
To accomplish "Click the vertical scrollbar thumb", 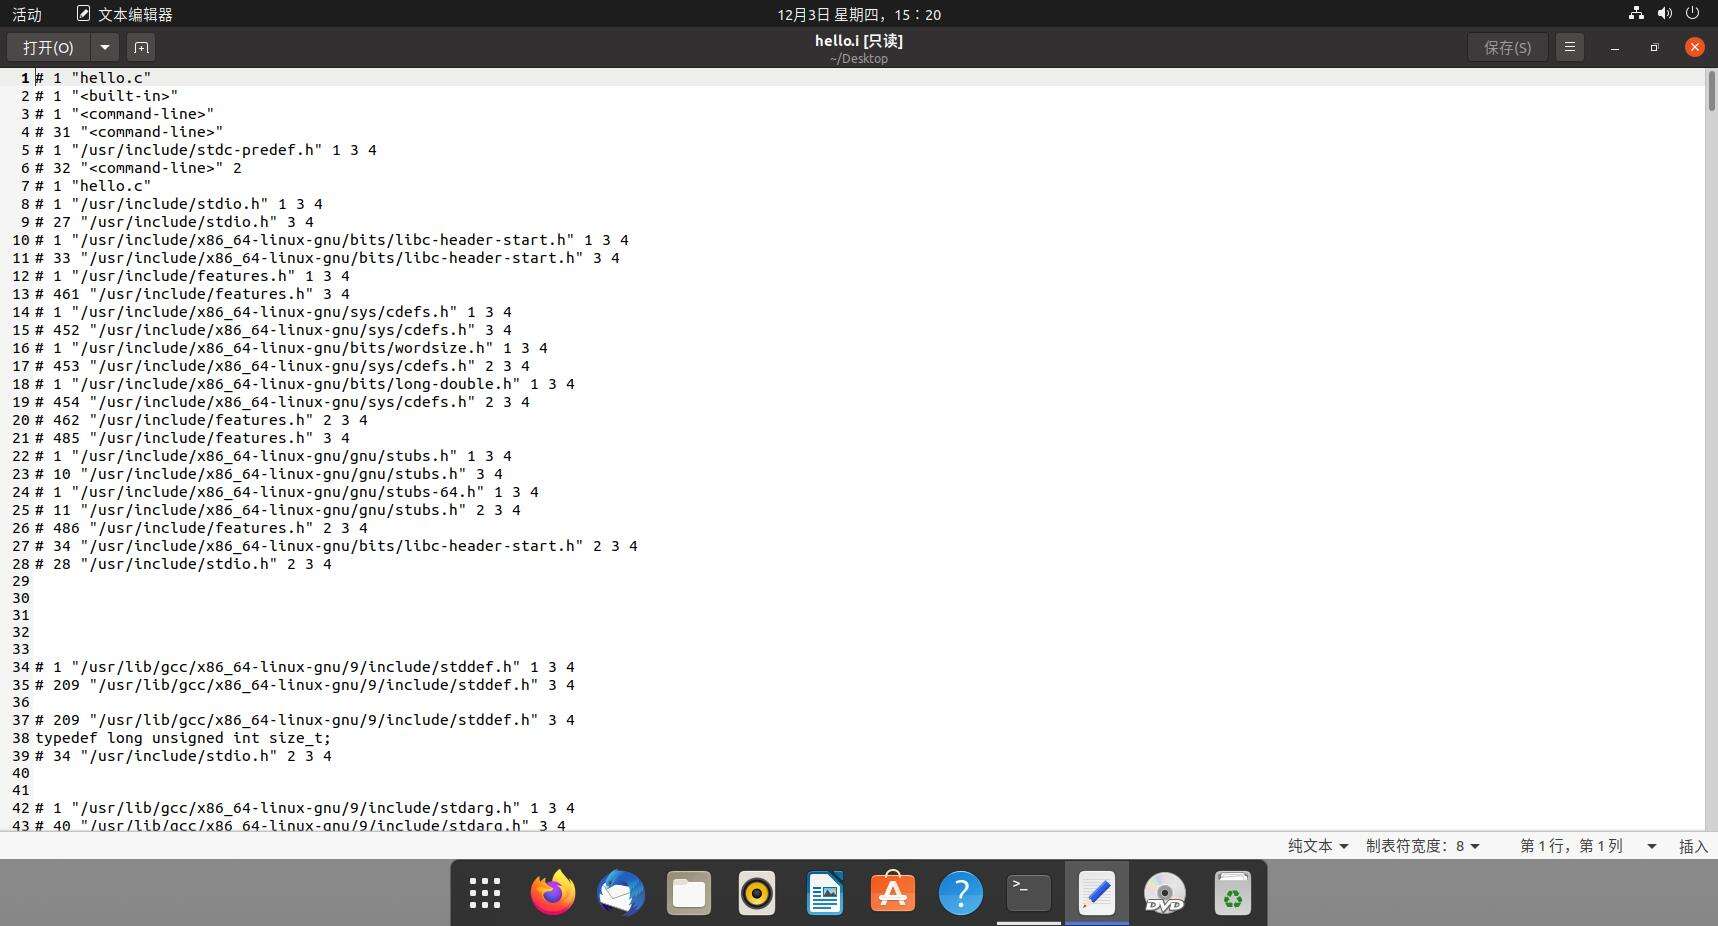I will [x=1711, y=92].
